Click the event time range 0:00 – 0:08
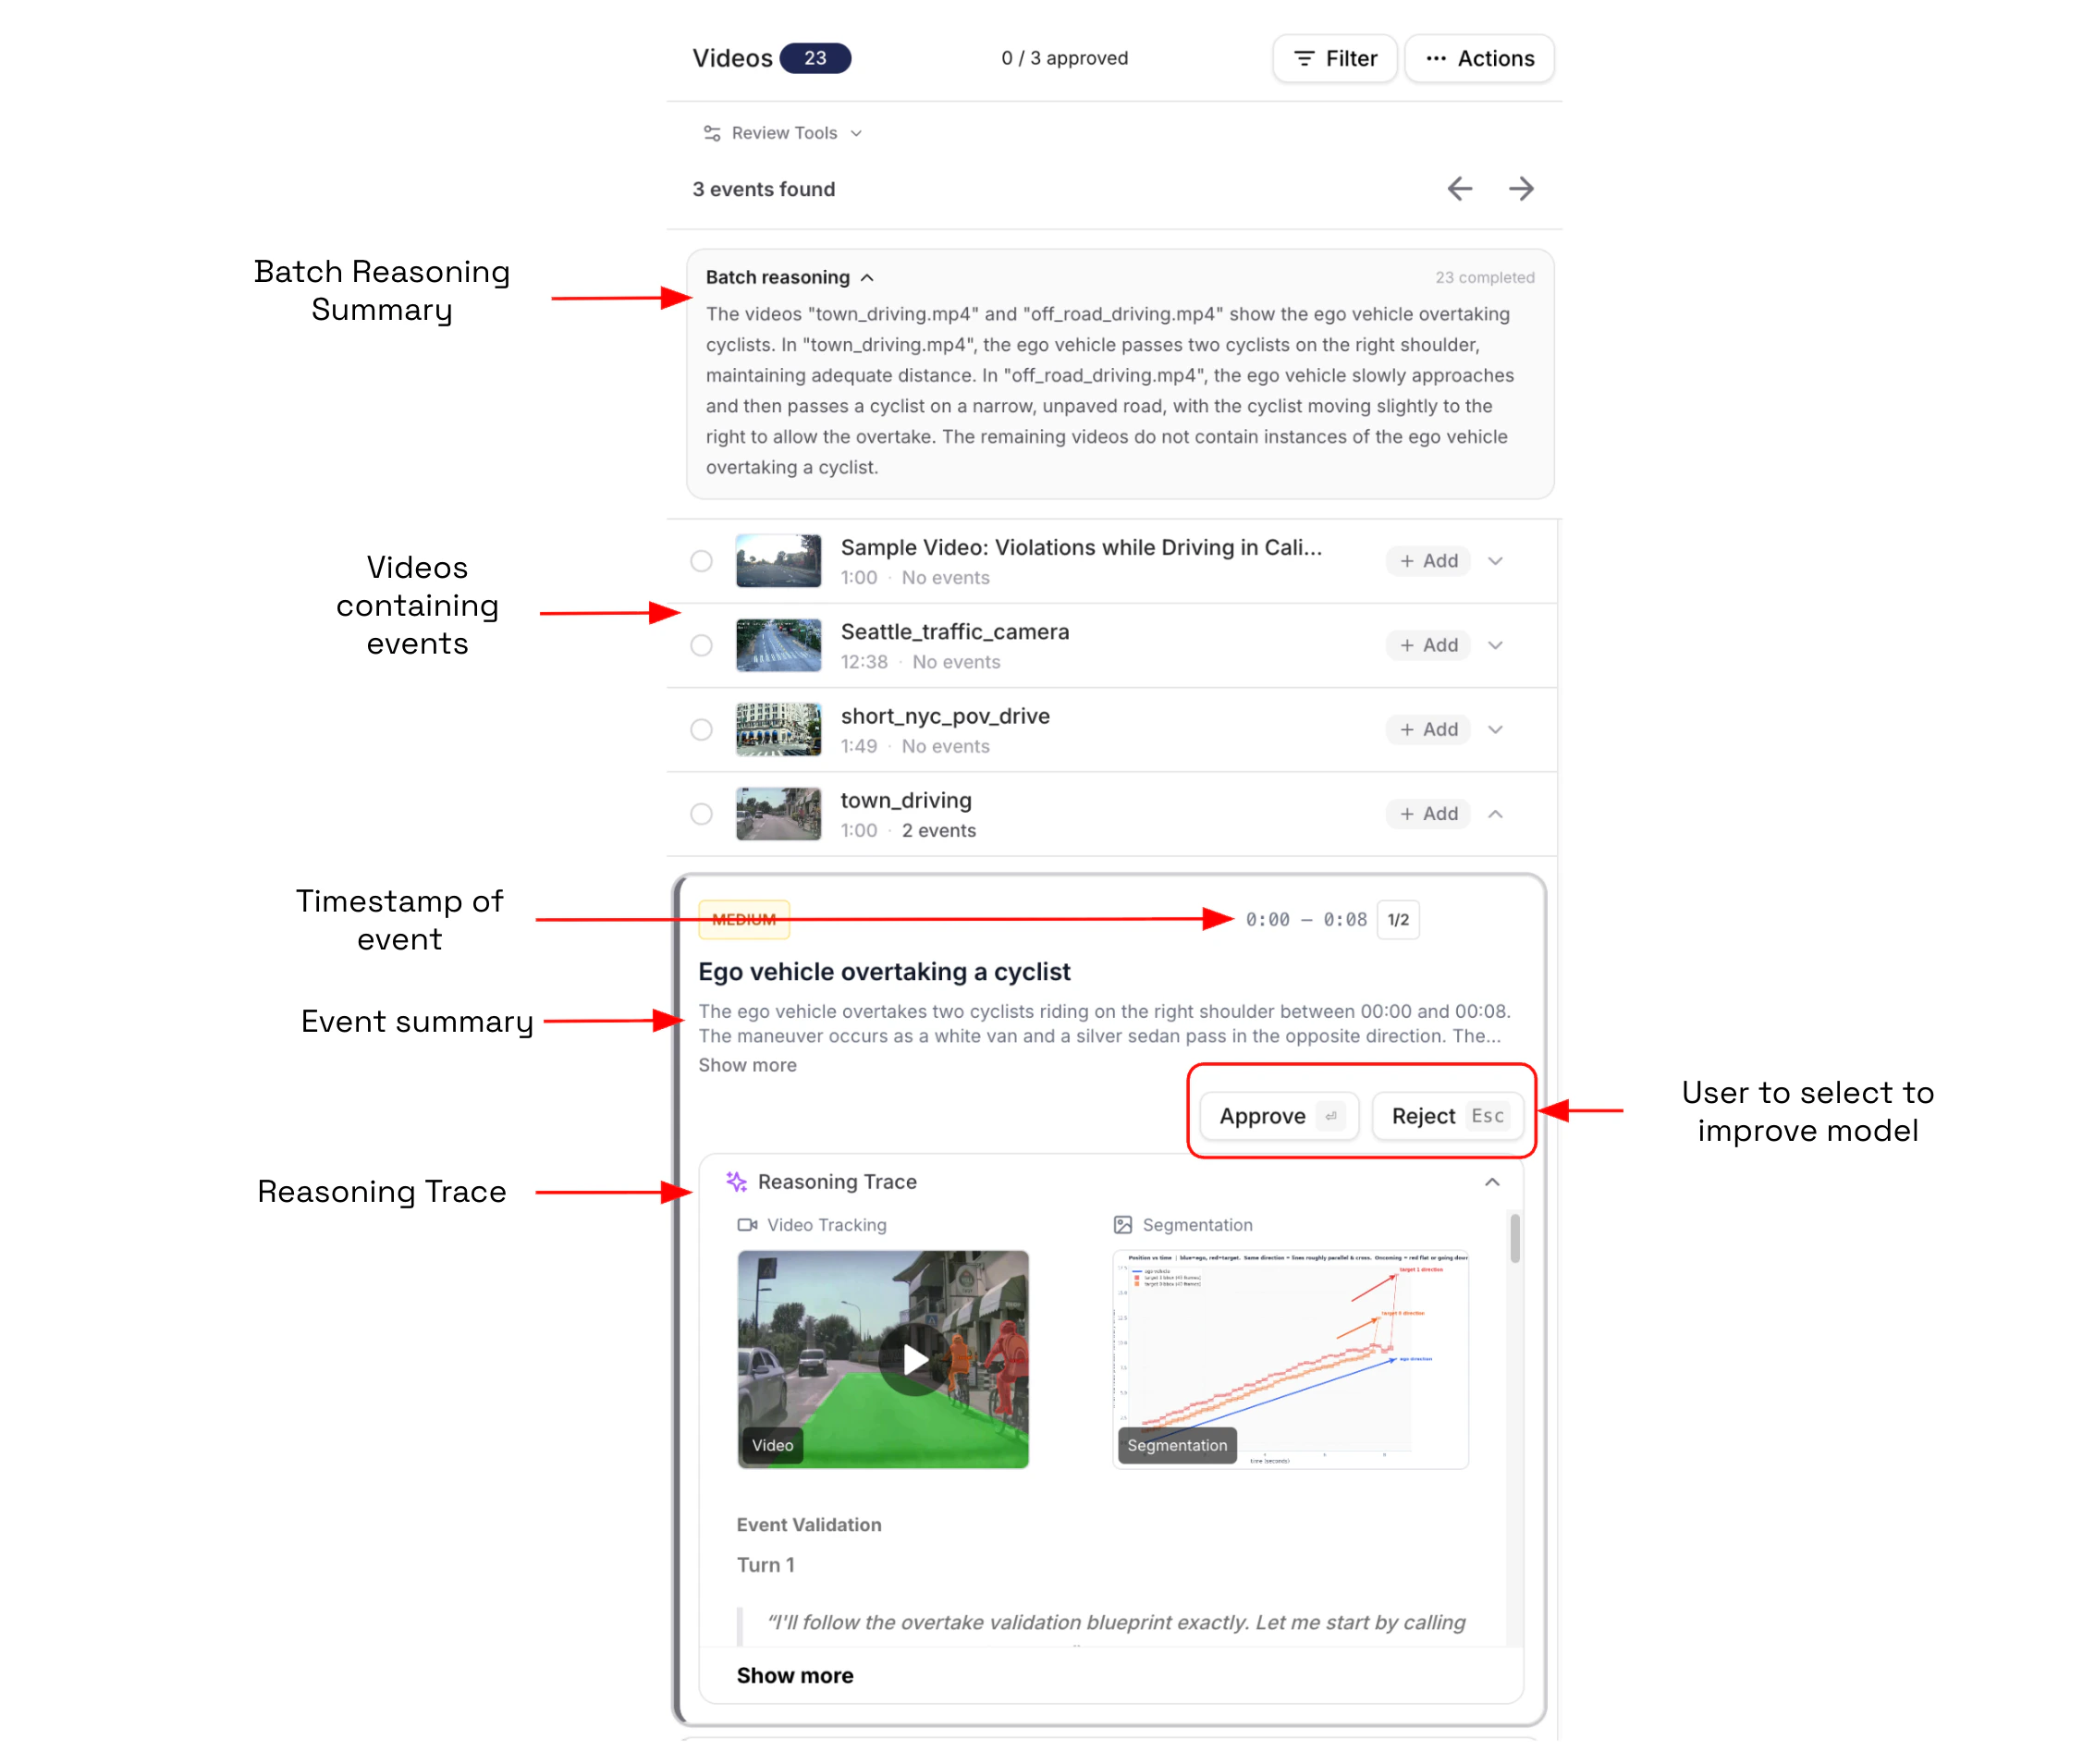This screenshot has width=2095, height=1764. [x=1306, y=919]
